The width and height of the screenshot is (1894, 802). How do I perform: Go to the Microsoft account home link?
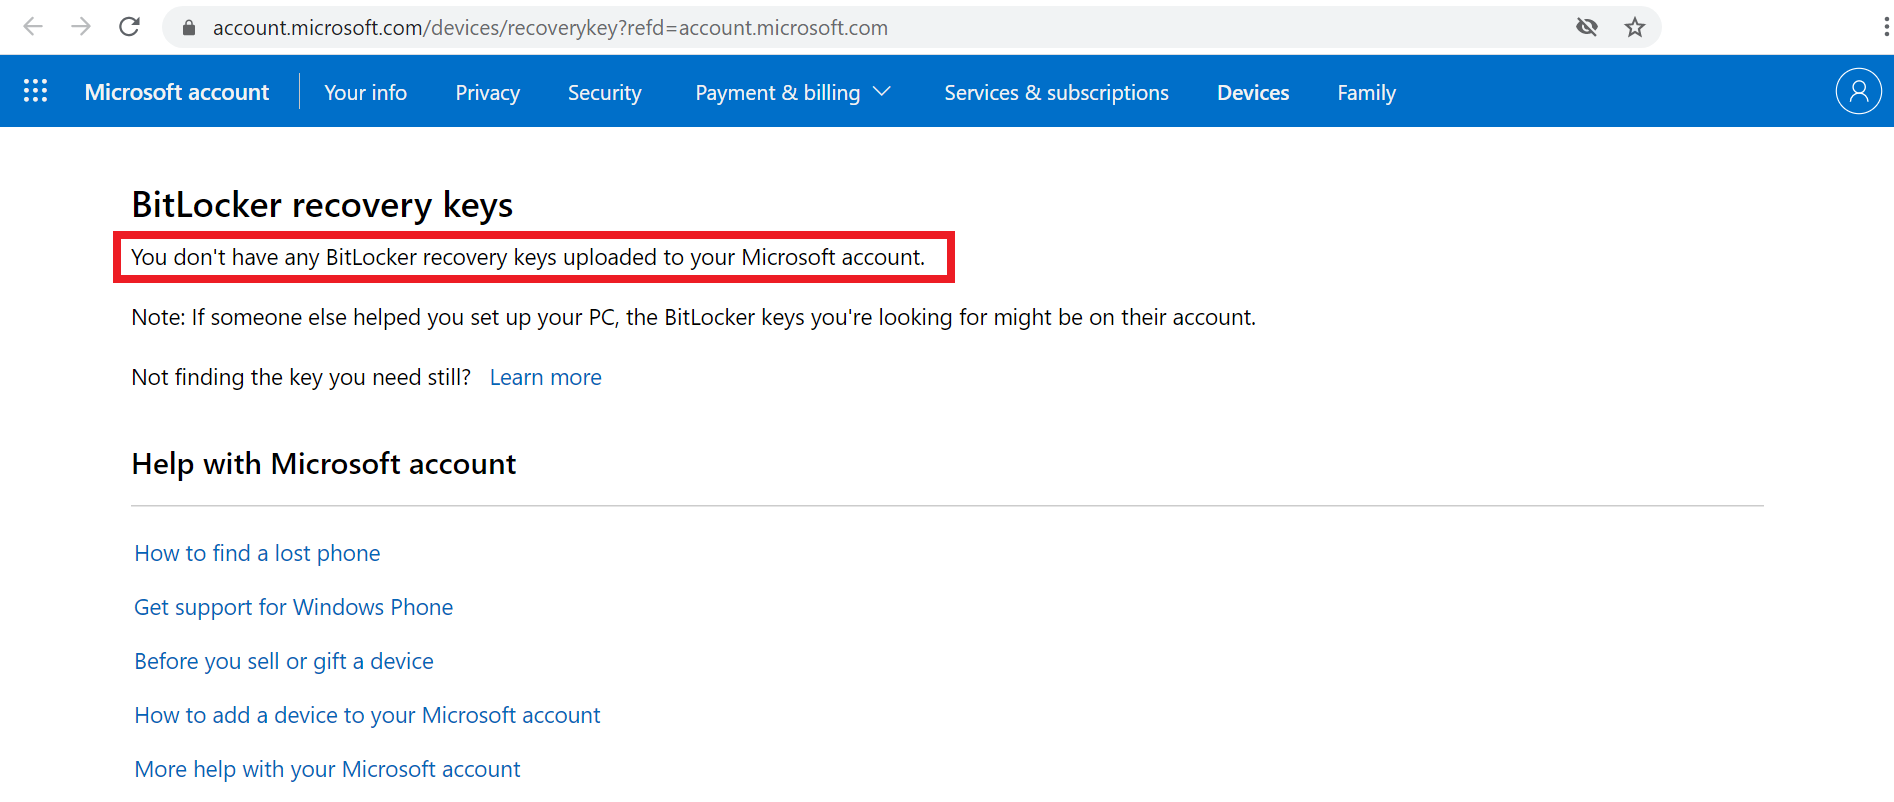(x=177, y=92)
